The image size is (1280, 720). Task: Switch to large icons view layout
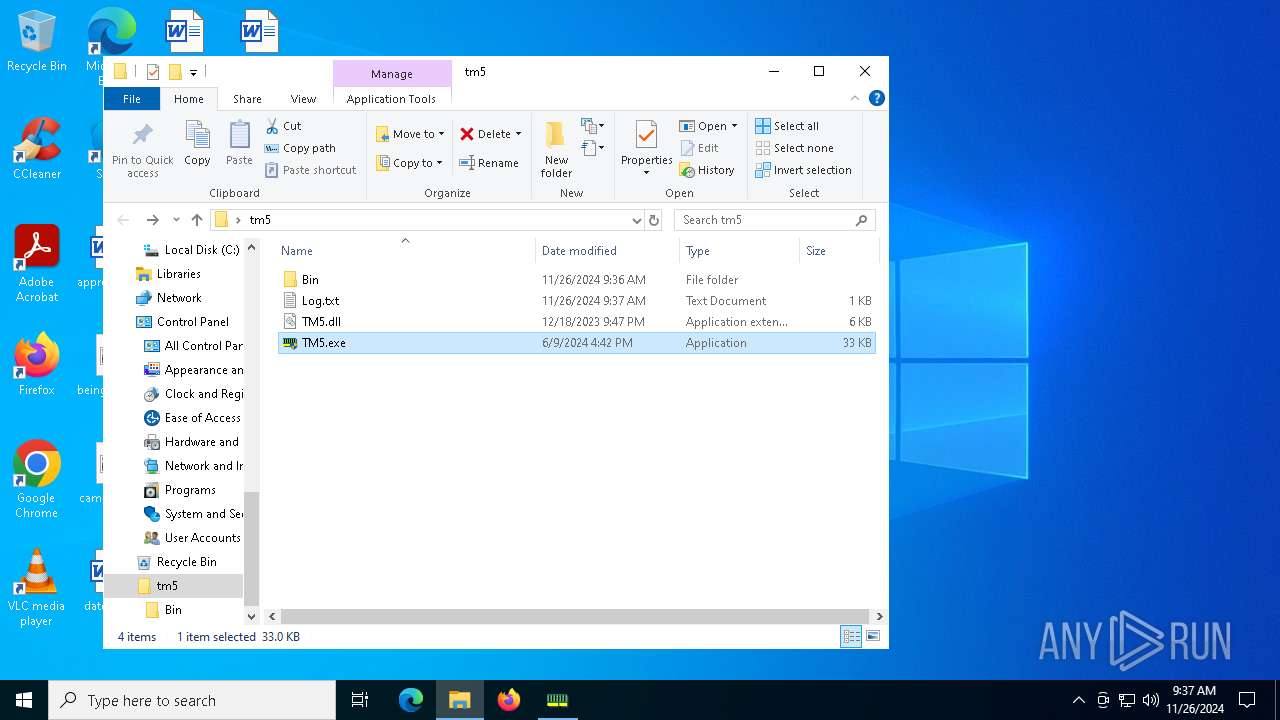coord(873,636)
